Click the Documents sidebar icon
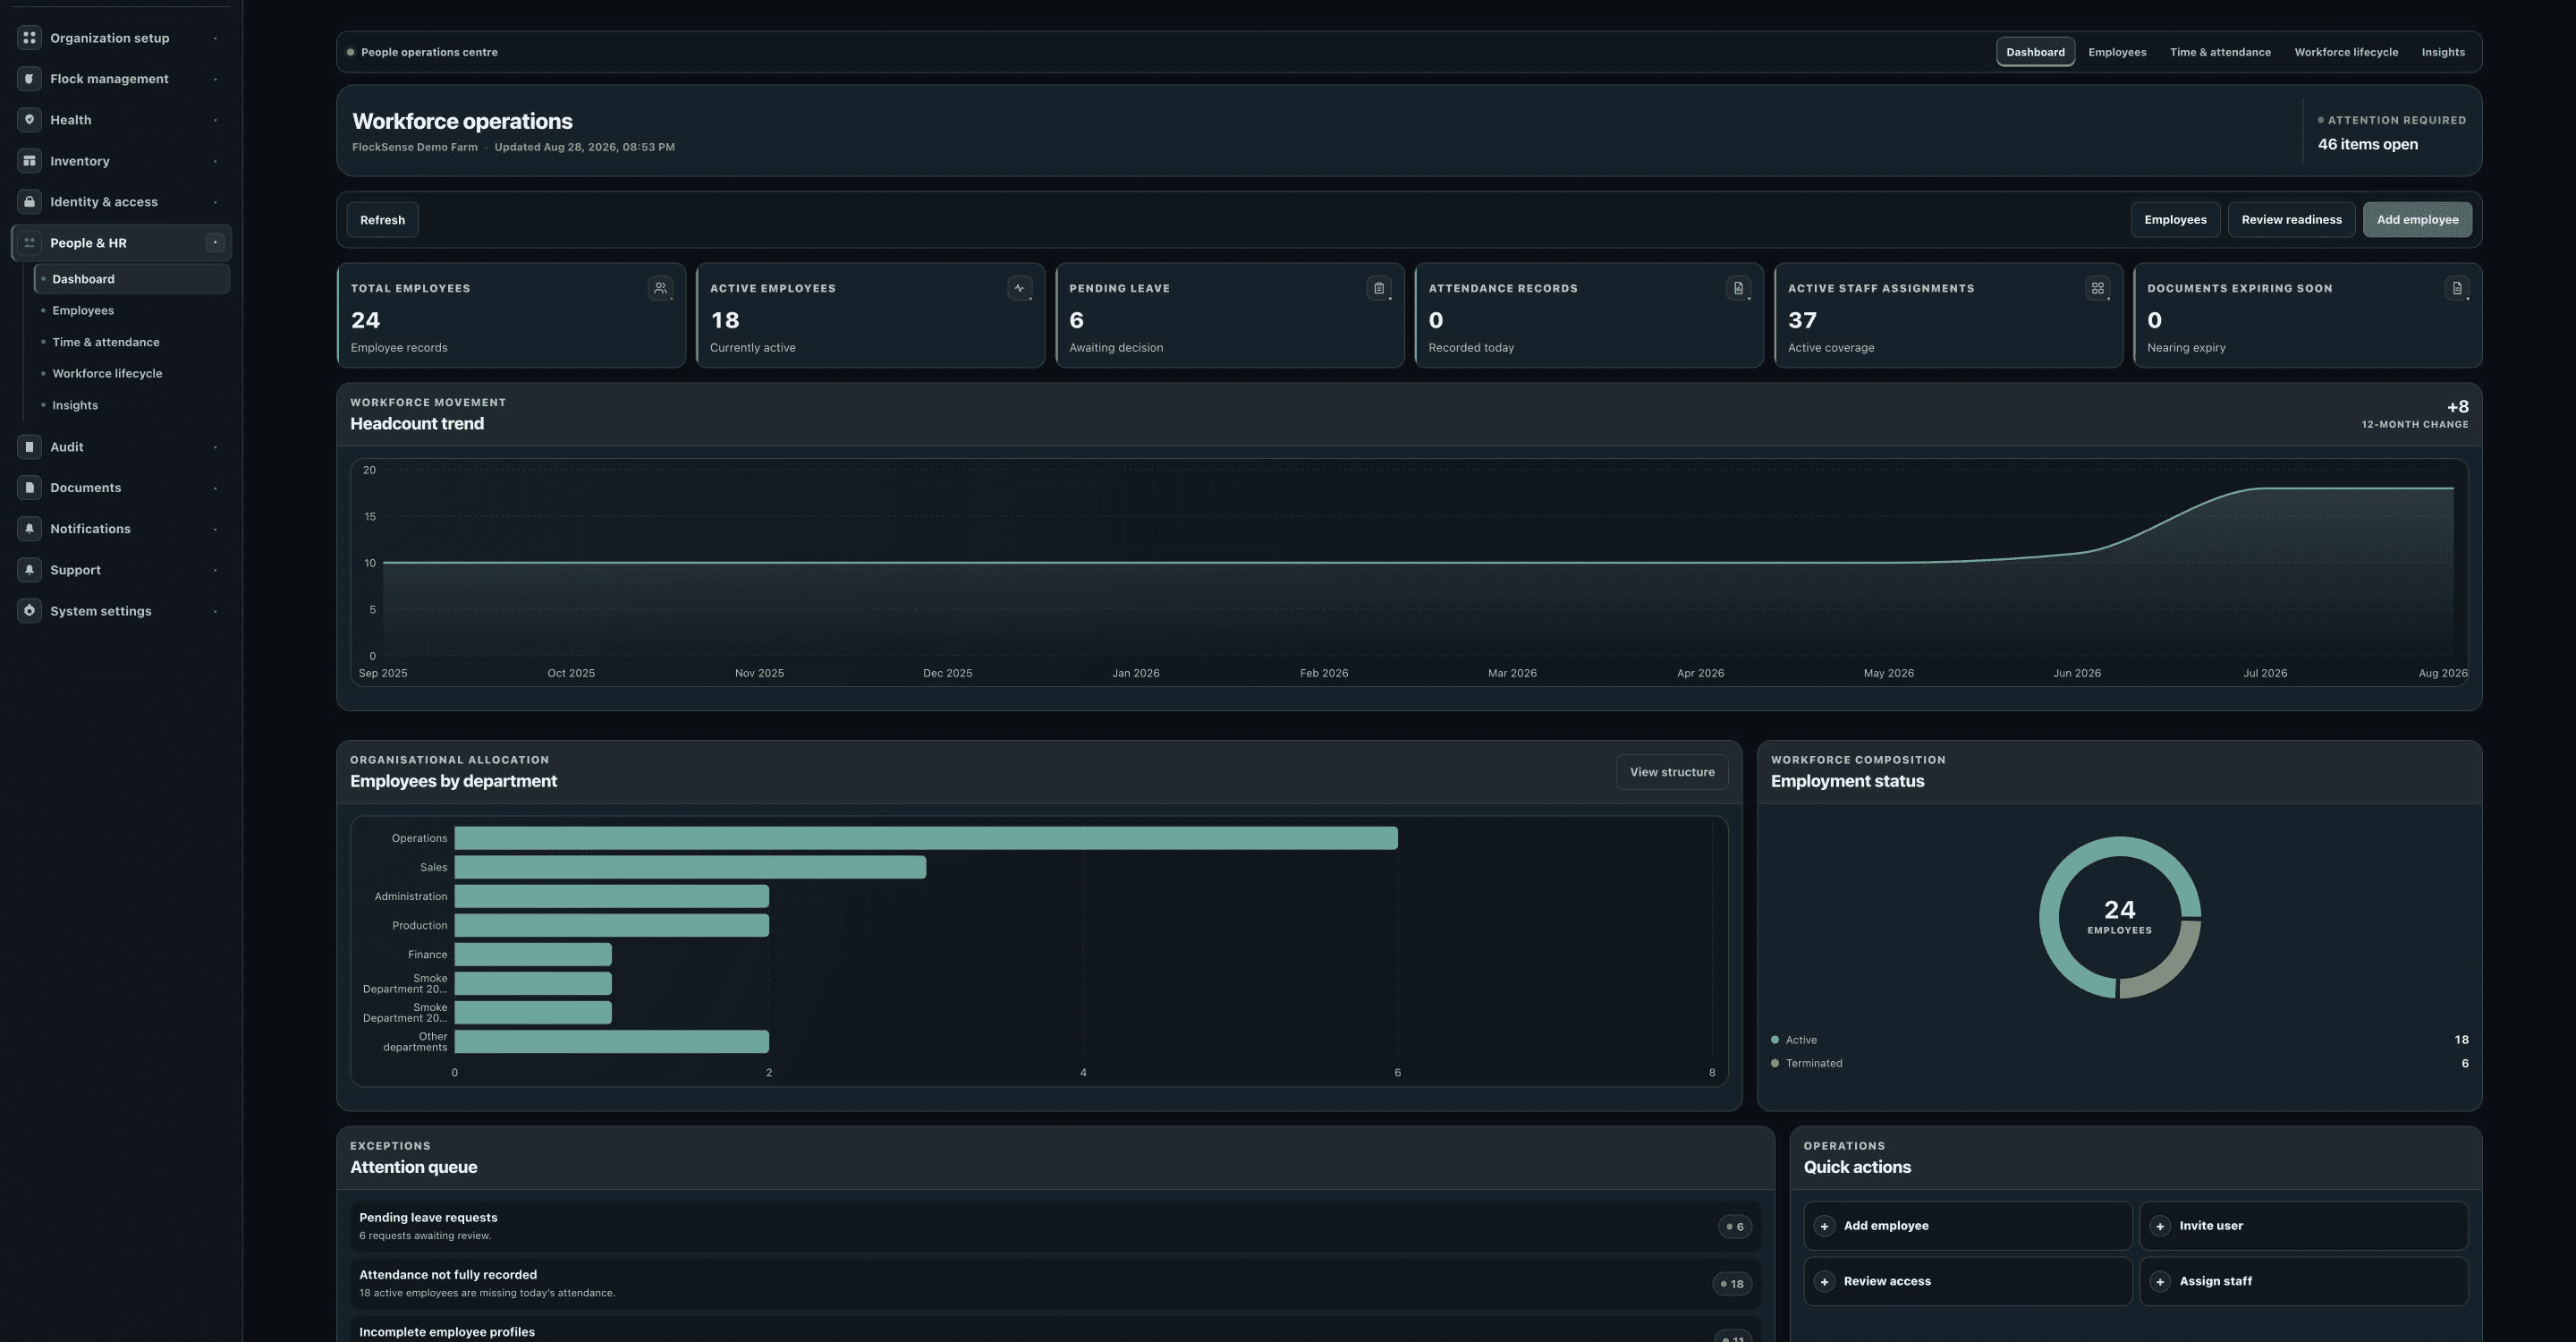This screenshot has height=1342, width=2576. tap(29, 488)
